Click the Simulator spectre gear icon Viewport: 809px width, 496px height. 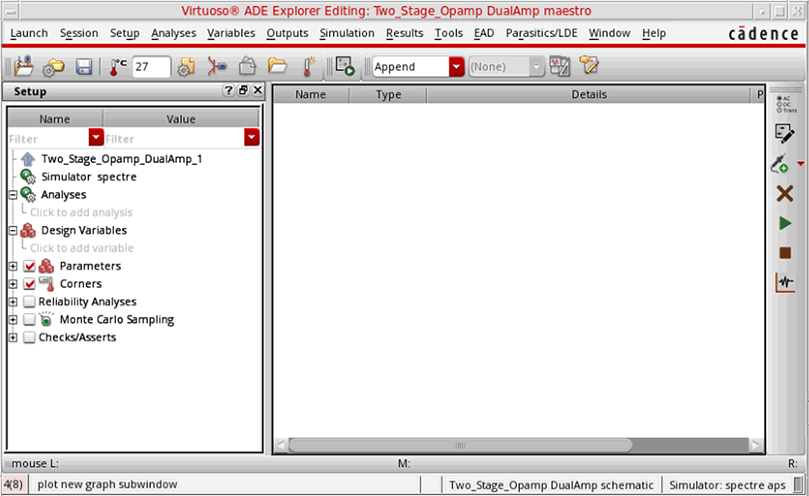pos(28,177)
